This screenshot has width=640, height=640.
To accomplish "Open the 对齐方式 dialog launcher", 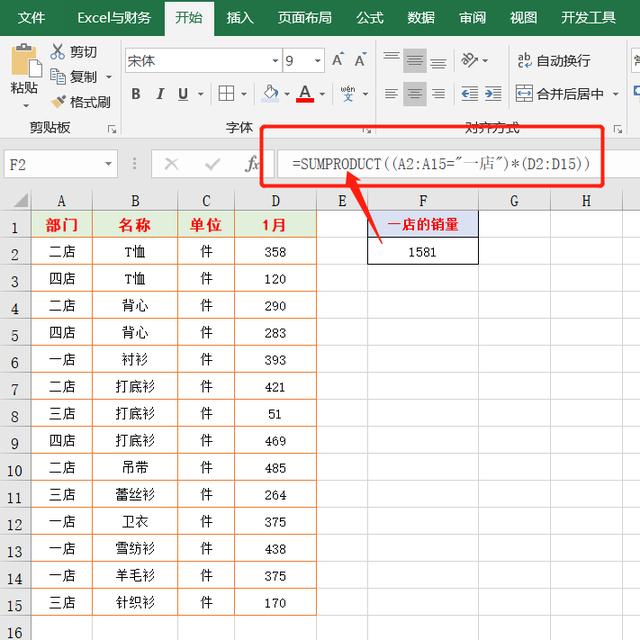I will pos(618,129).
